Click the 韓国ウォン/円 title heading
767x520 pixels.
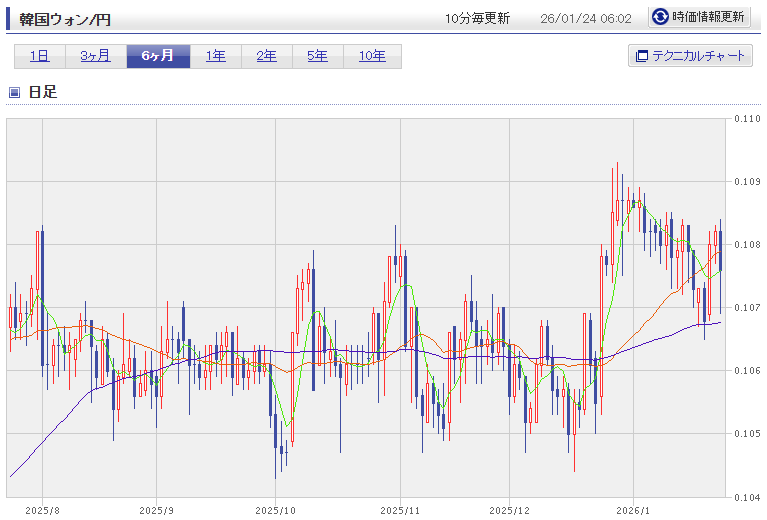tap(66, 18)
